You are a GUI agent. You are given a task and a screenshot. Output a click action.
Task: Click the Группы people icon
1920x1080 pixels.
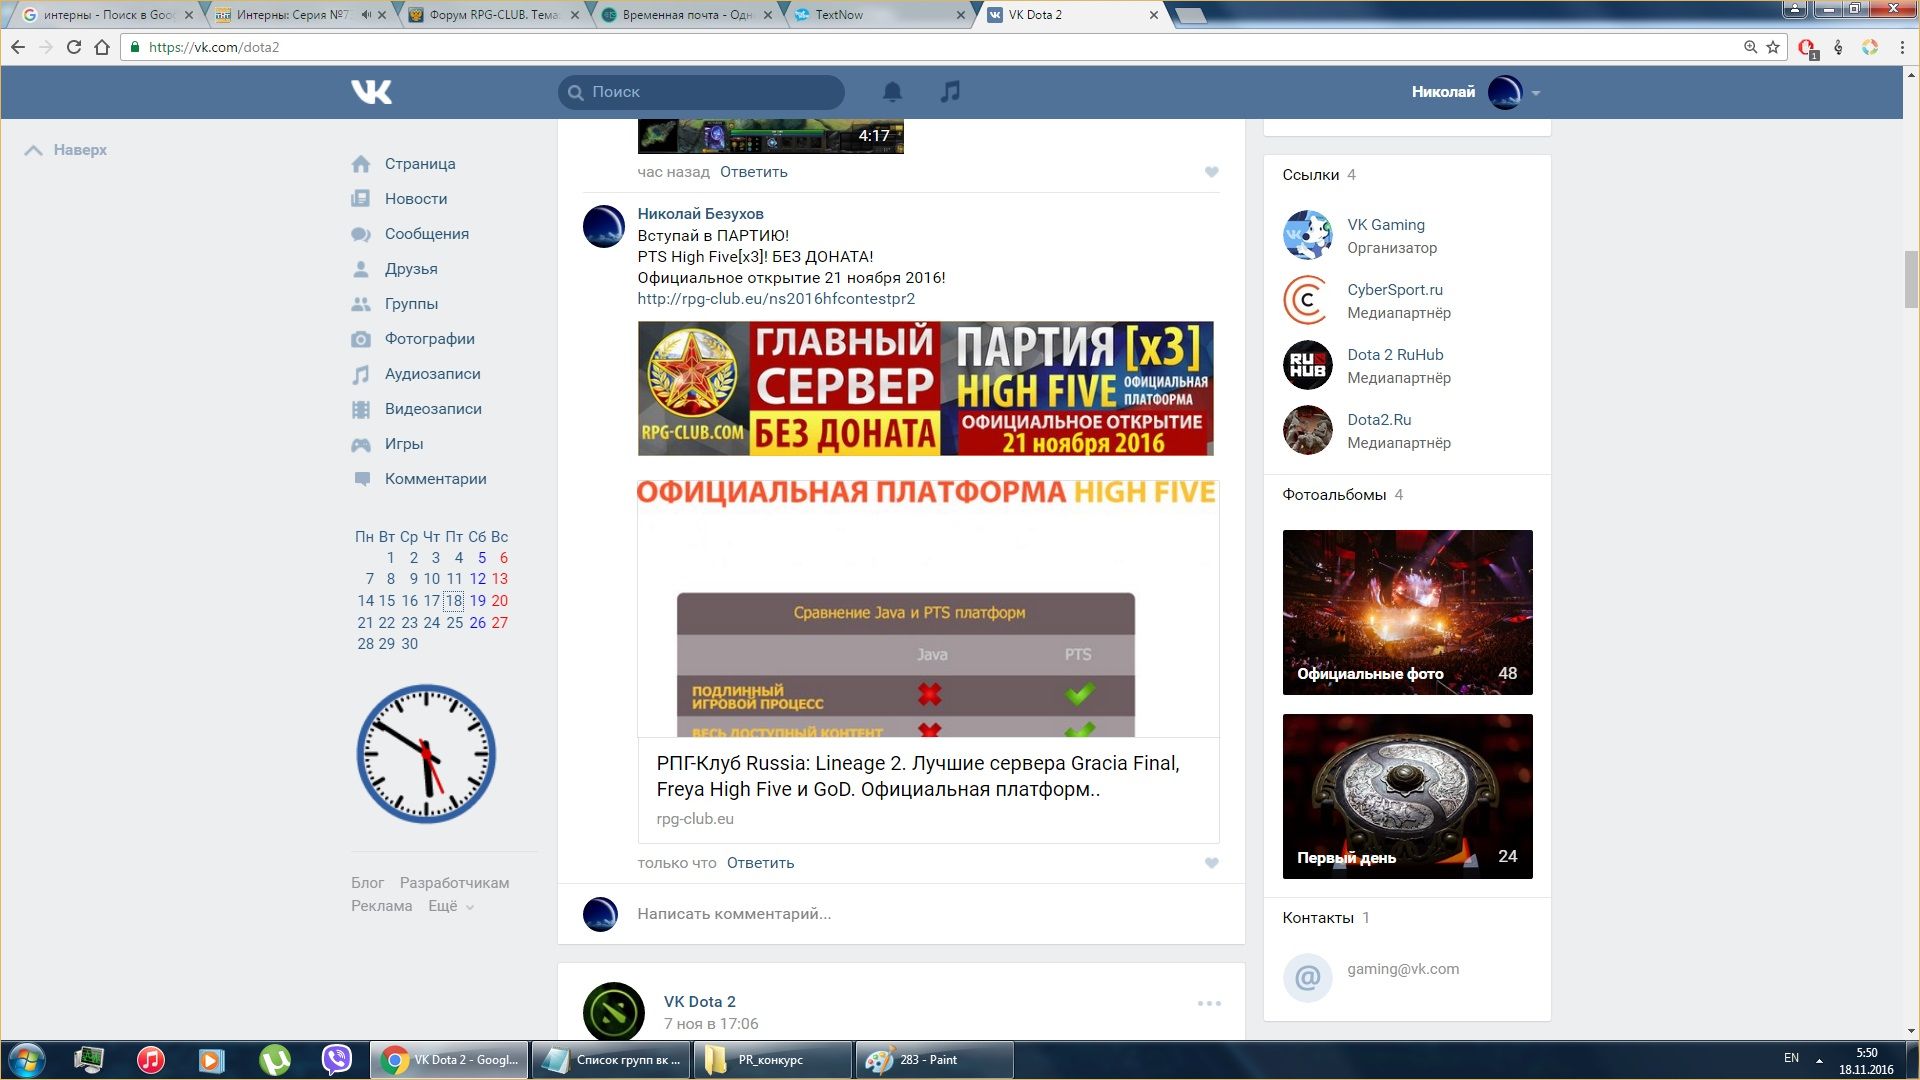coord(361,304)
